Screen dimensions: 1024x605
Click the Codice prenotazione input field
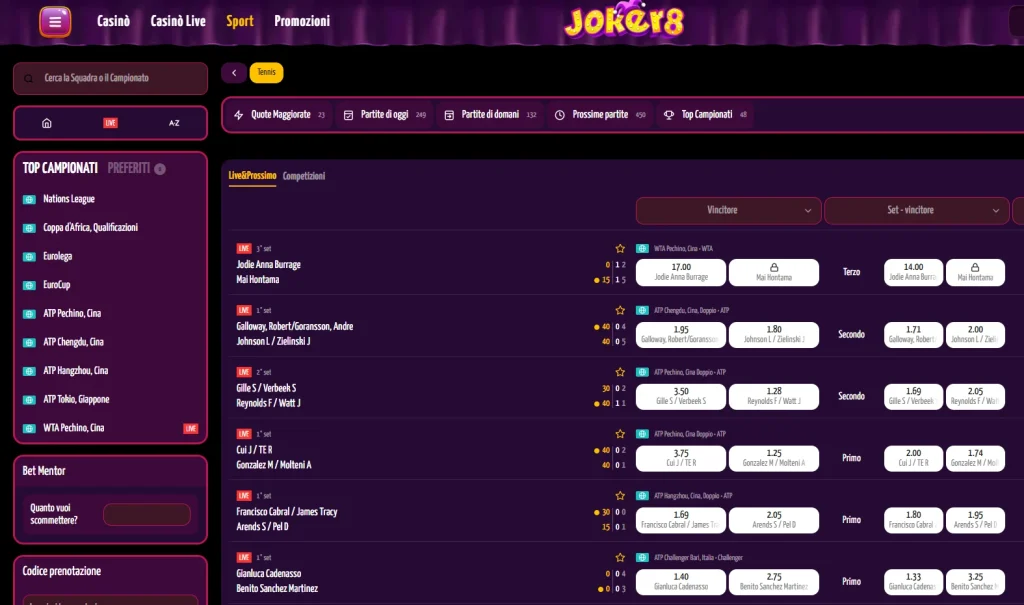point(110,599)
